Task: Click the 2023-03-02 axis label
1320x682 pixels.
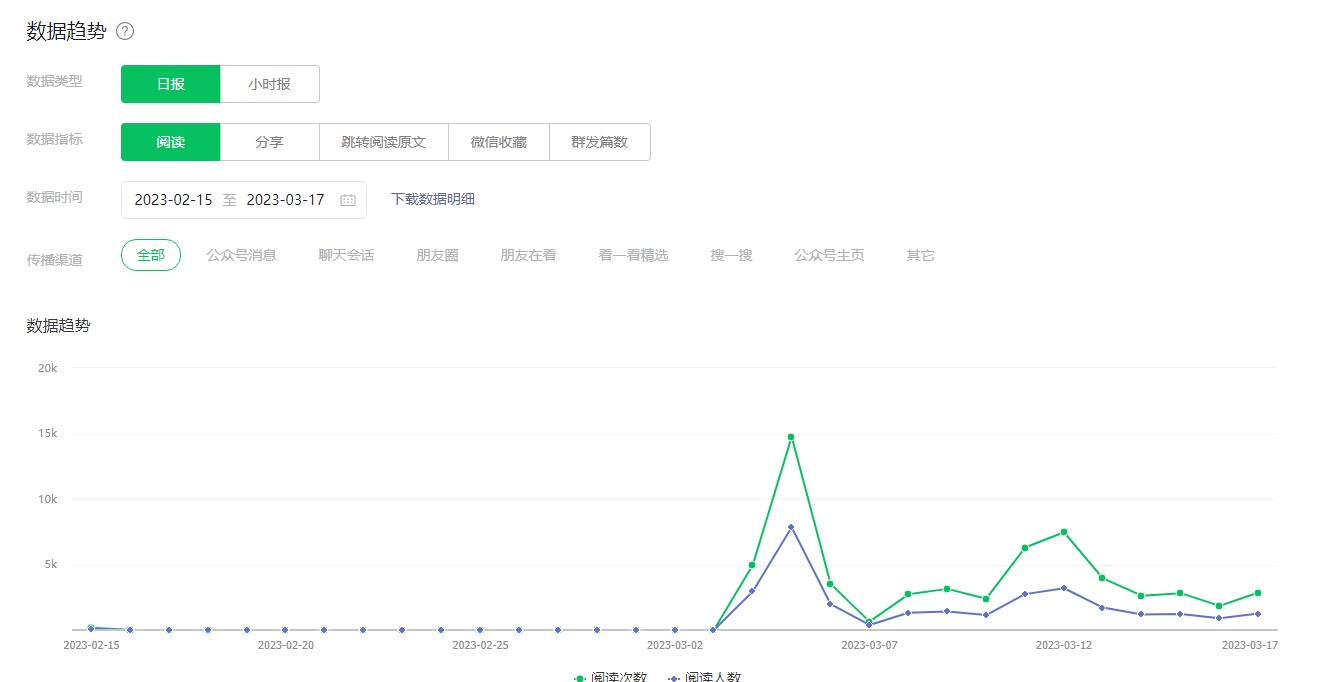Action: [675, 645]
